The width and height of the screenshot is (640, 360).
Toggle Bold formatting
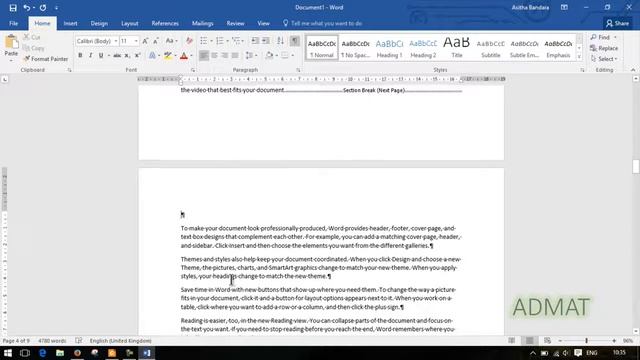point(80,56)
